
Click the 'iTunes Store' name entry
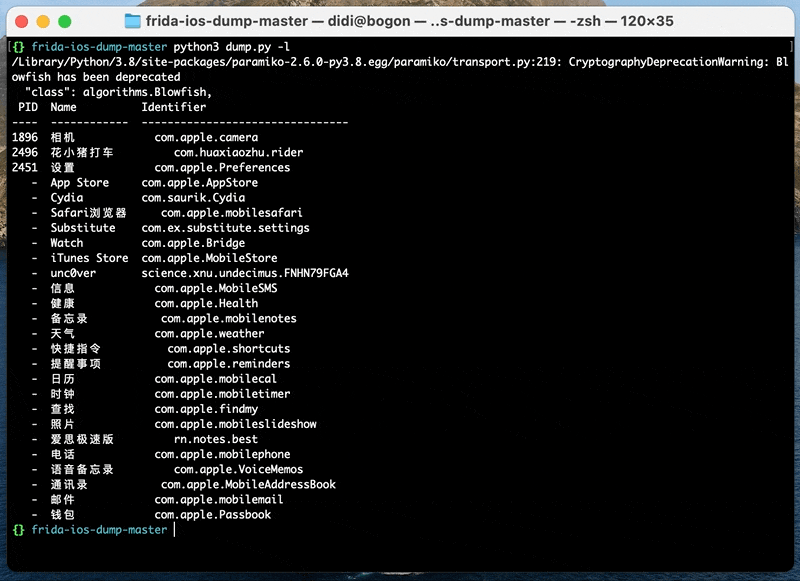click(x=89, y=258)
